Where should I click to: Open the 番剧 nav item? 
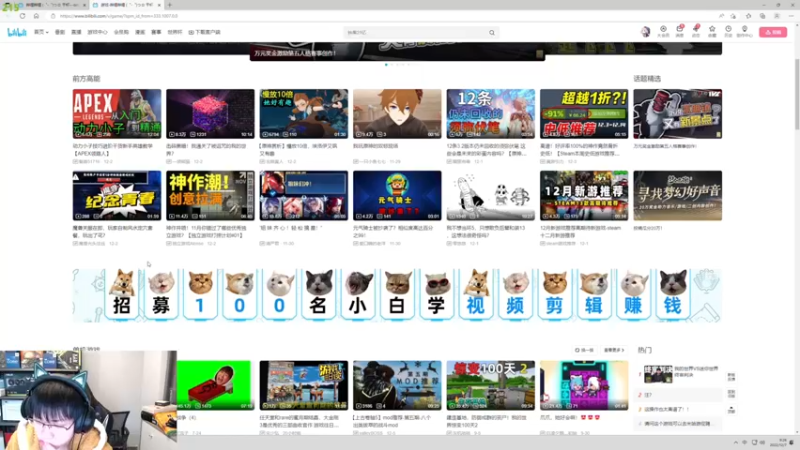click(x=60, y=32)
